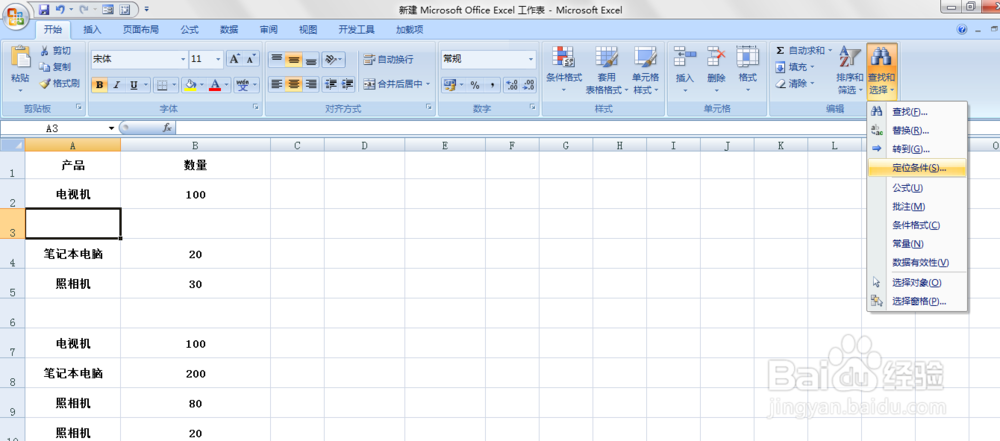Open the font size 11 dropdown
1000x441 pixels.
pyautogui.click(x=218, y=59)
